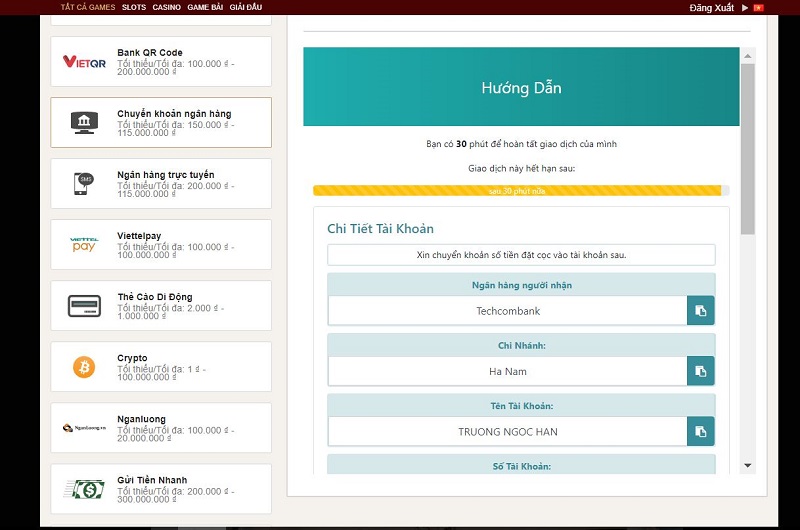Image resolution: width=800 pixels, height=530 pixels.
Task: Copy account name TRUONG NGOC HAN
Action: coord(701,431)
